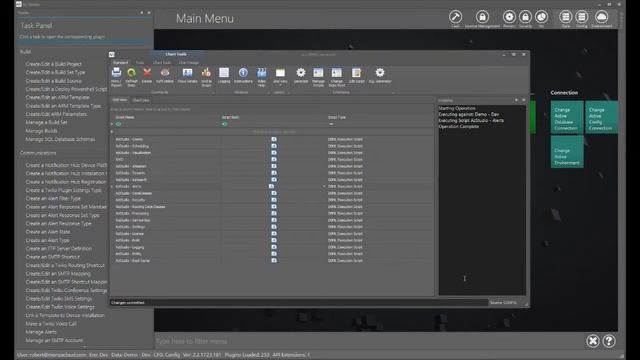Select the AdStudio - Processing row

[272, 213]
